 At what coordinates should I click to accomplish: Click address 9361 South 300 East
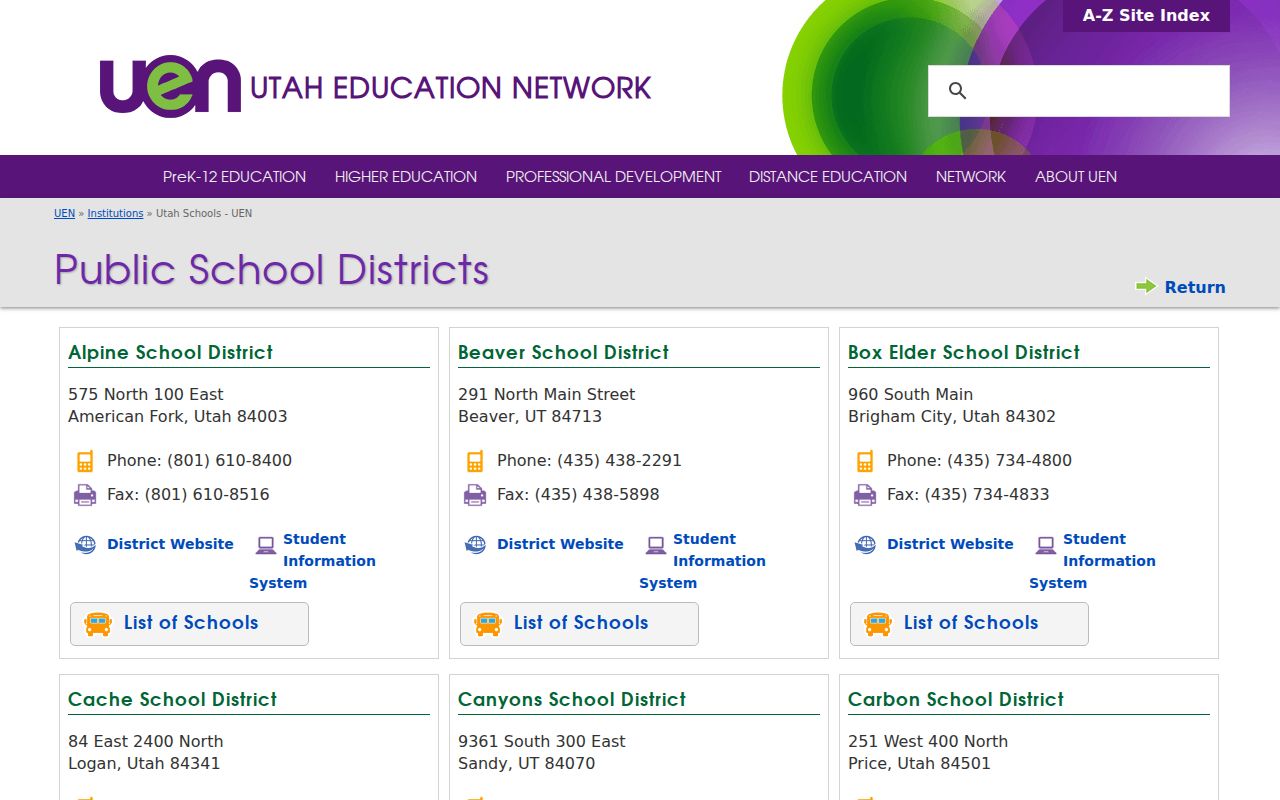(x=541, y=741)
